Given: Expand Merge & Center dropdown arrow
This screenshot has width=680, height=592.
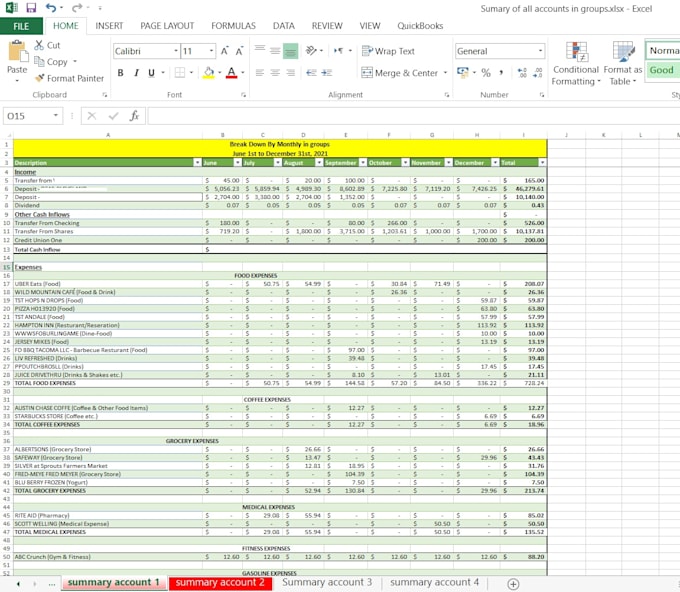Looking at the screenshot, I should [445, 72].
